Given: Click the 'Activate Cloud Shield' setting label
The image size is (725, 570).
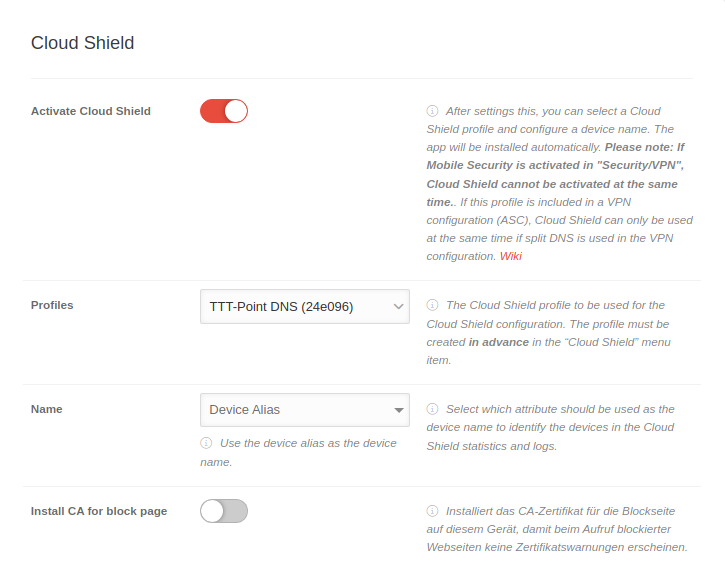Looking at the screenshot, I should coord(91,111).
